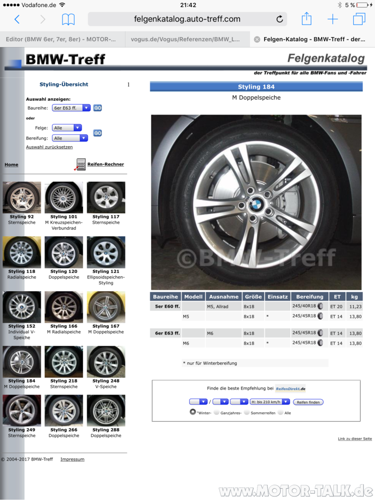Switch to the Editor (BMW 6er, 7er, 8er) tab
This screenshot has height=500, width=375.
[x=61, y=39]
